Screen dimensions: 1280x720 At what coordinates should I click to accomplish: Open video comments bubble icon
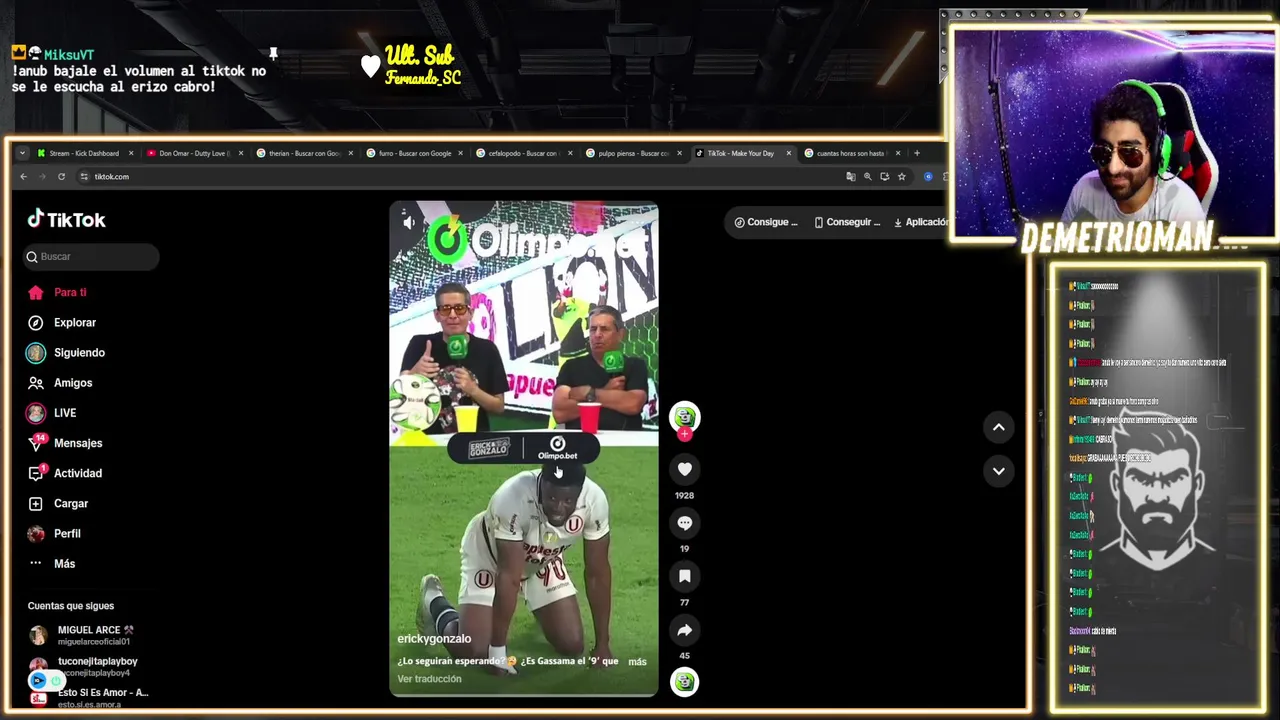(x=684, y=522)
